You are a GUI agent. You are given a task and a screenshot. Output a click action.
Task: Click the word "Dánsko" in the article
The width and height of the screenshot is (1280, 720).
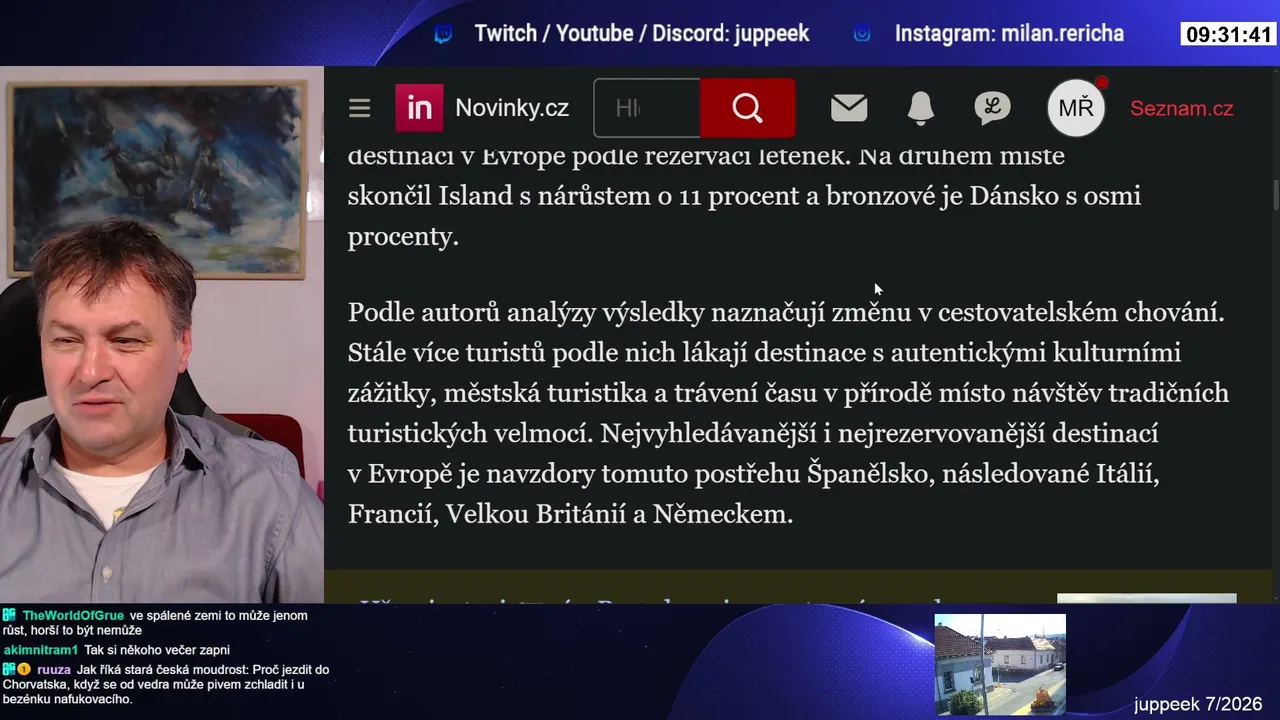click(1013, 196)
